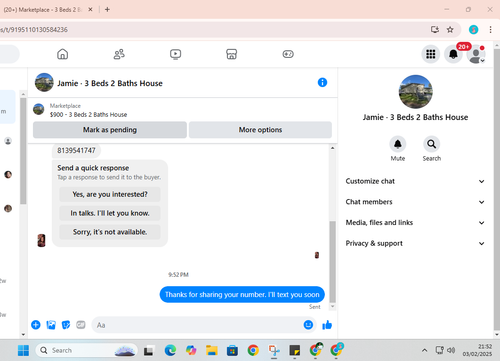
Task: Open the account profile avatar menu
Action: tap(476, 54)
